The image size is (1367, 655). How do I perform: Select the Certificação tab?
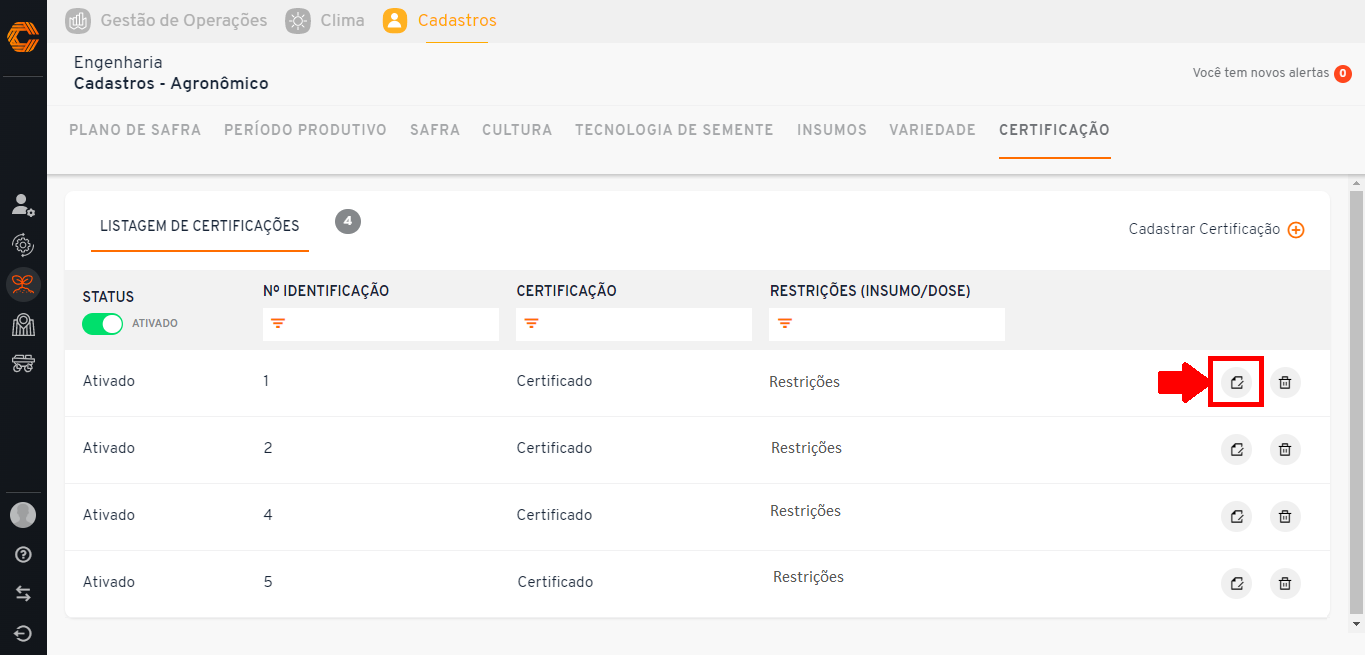pos(1054,130)
